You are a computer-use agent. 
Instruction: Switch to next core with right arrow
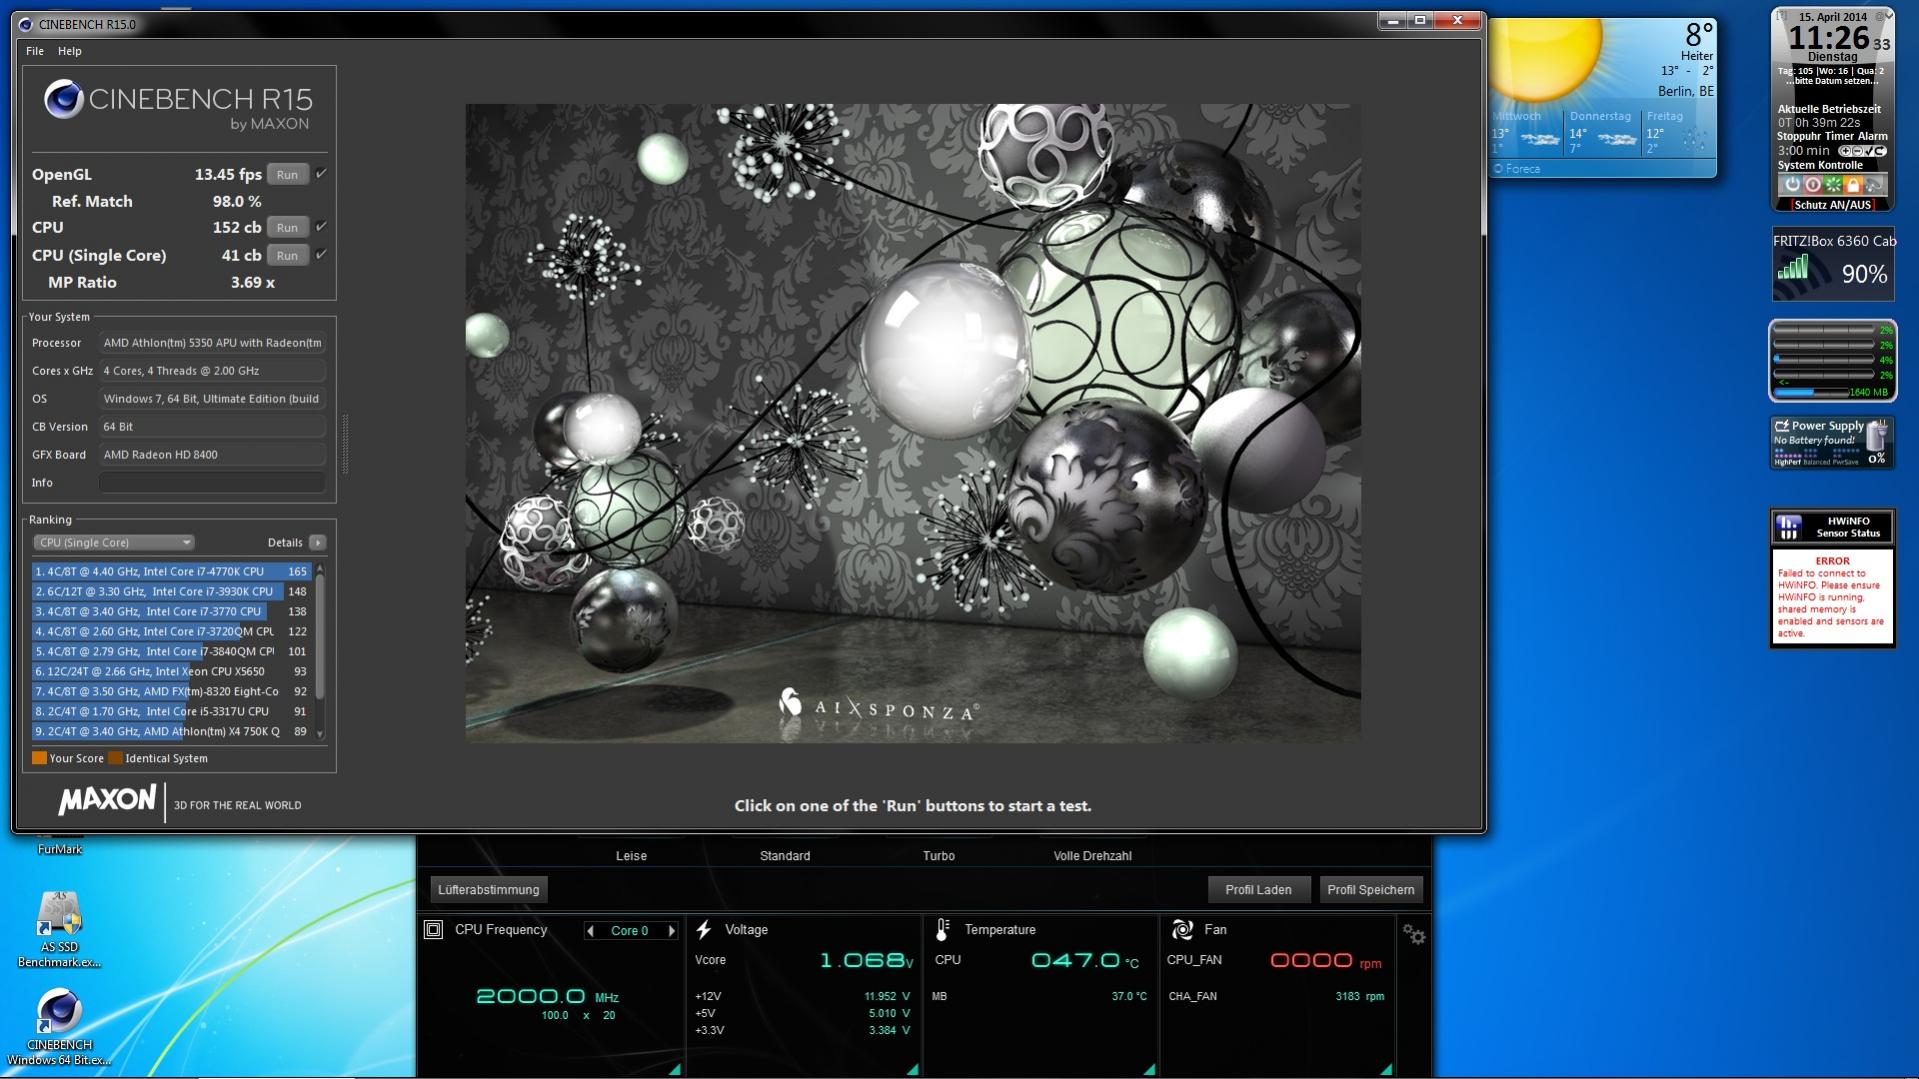(x=672, y=931)
